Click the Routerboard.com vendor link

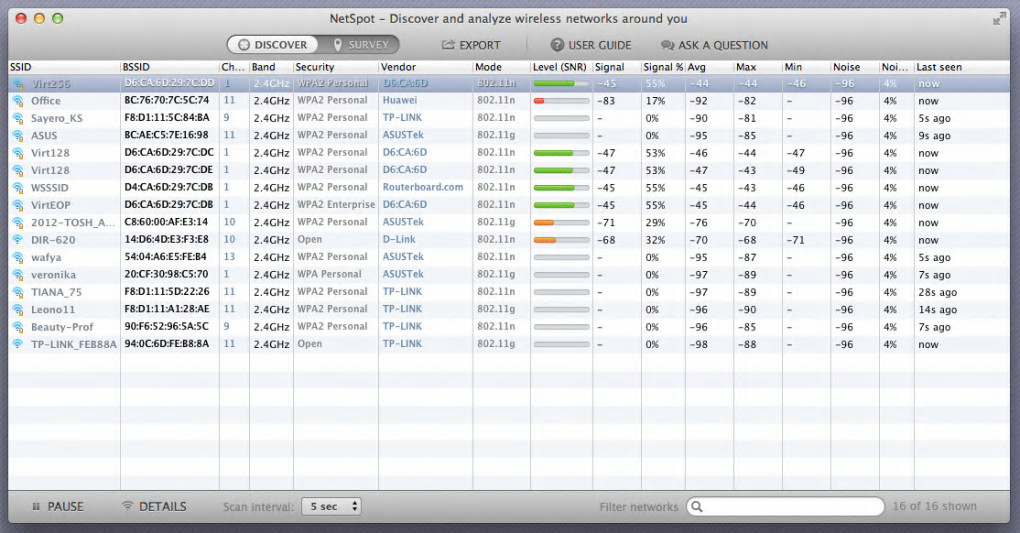pos(423,187)
